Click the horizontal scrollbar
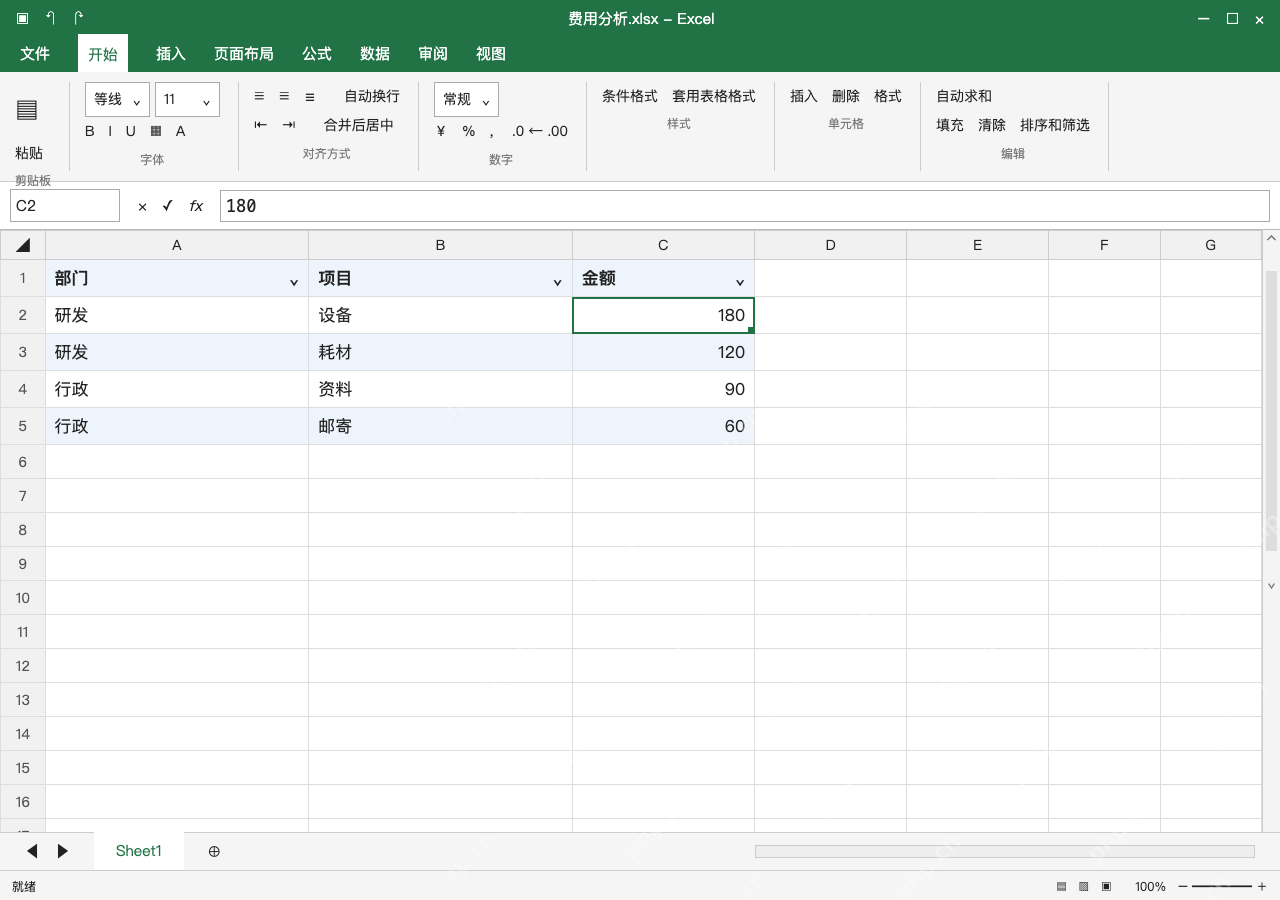1280x900 pixels. click(1004, 851)
